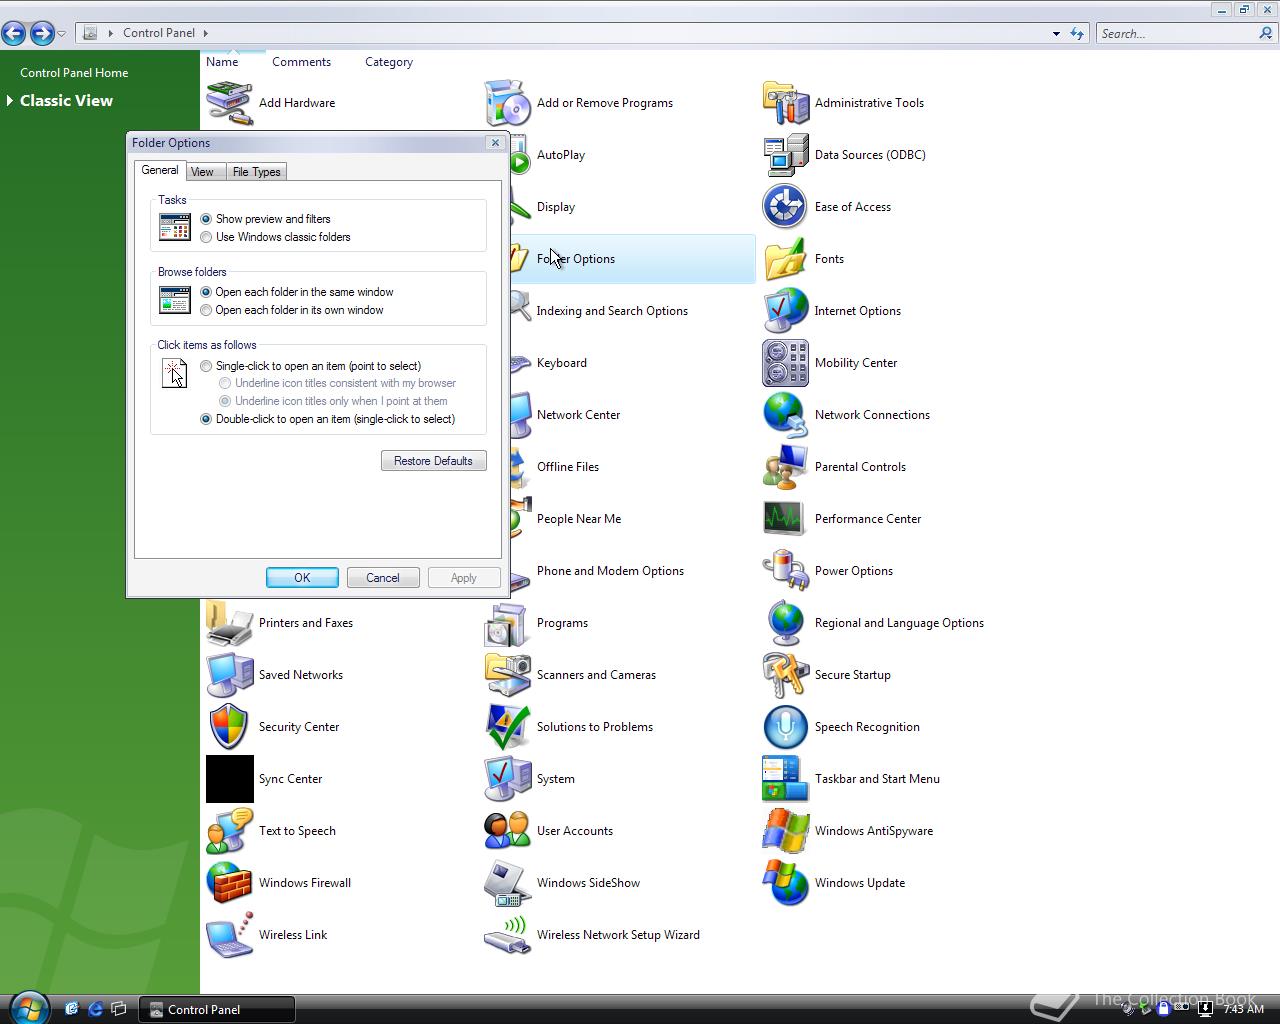Open the Internet Options icon
The width and height of the screenshot is (1280, 1024).
point(785,311)
